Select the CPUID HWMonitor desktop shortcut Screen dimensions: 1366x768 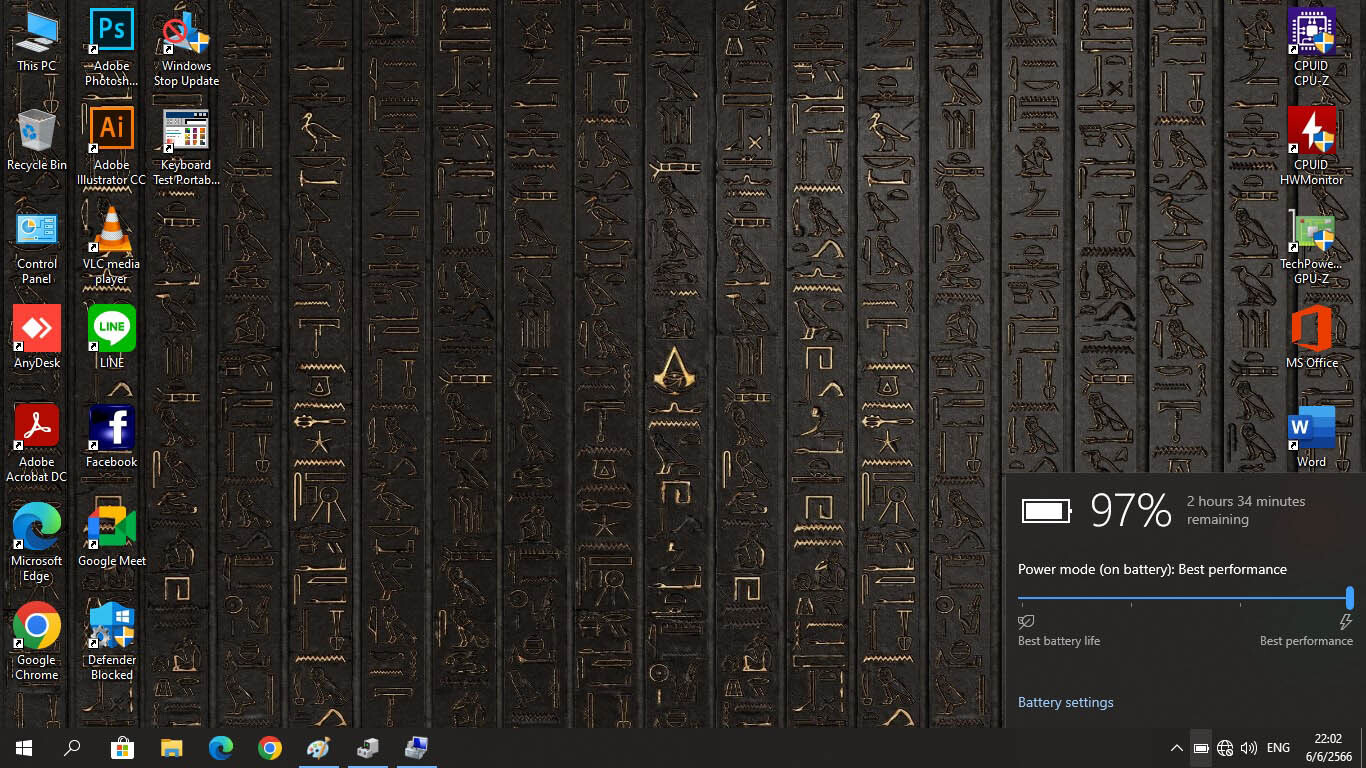tap(1311, 147)
